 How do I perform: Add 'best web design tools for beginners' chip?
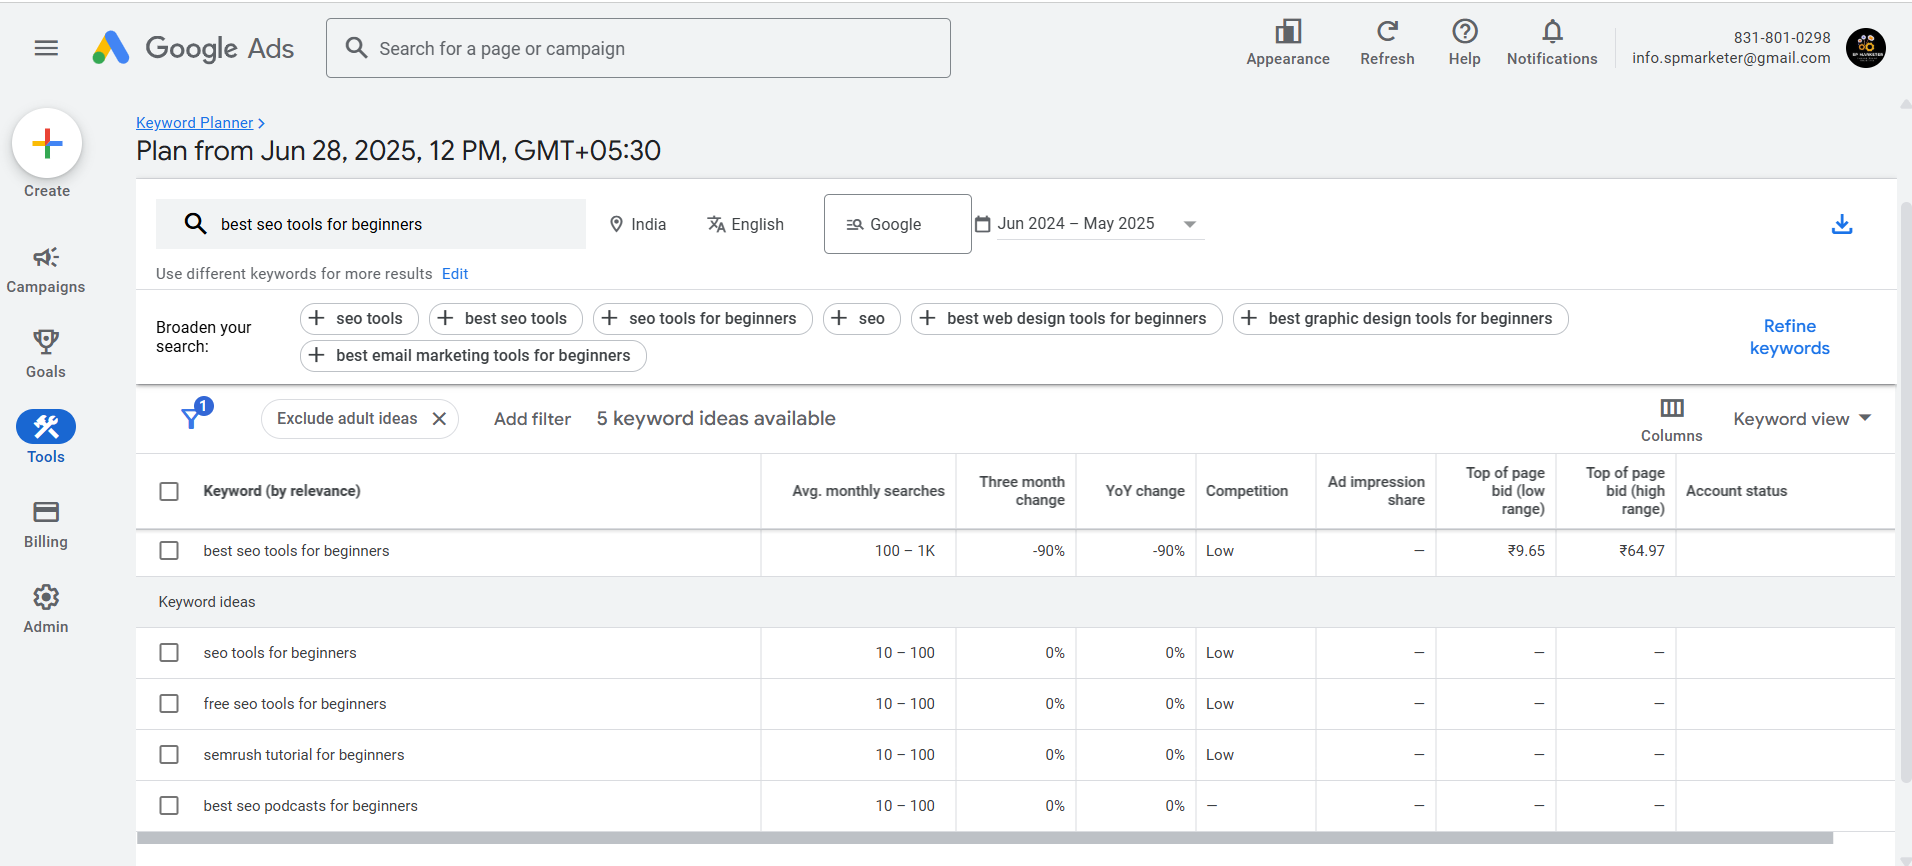pyautogui.click(x=1066, y=318)
